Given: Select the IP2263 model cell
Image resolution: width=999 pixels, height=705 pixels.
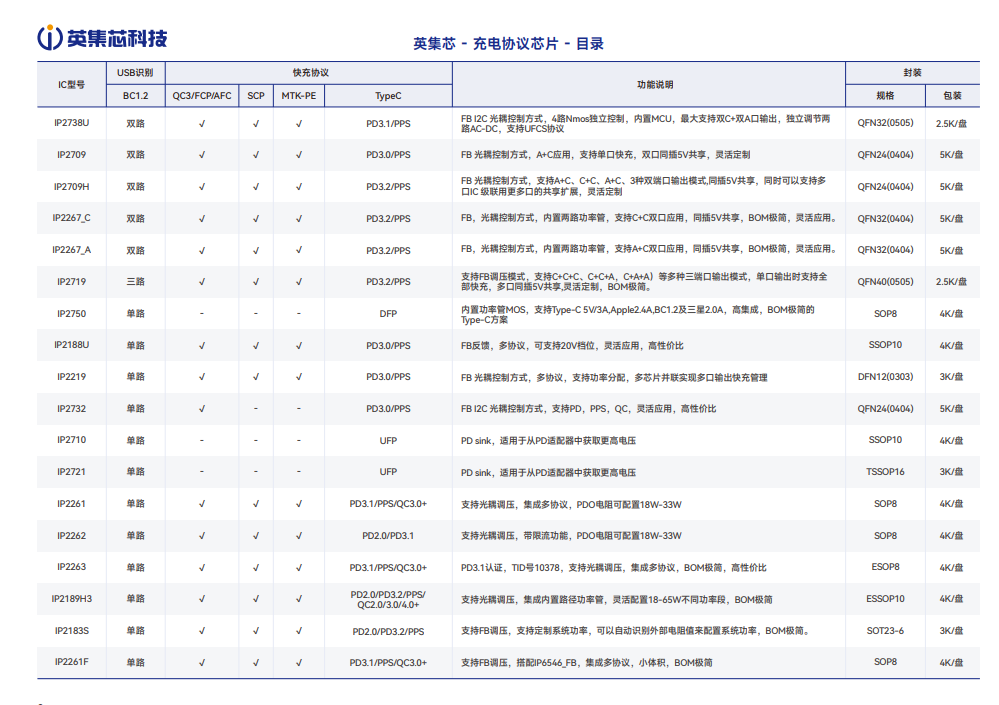Looking at the screenshot, I should click(x=71, y=566).
